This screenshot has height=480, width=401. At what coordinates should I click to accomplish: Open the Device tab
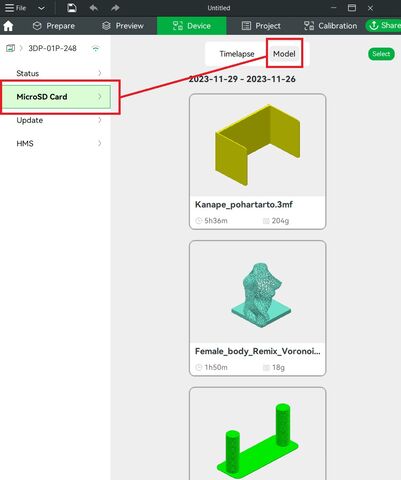192,26
